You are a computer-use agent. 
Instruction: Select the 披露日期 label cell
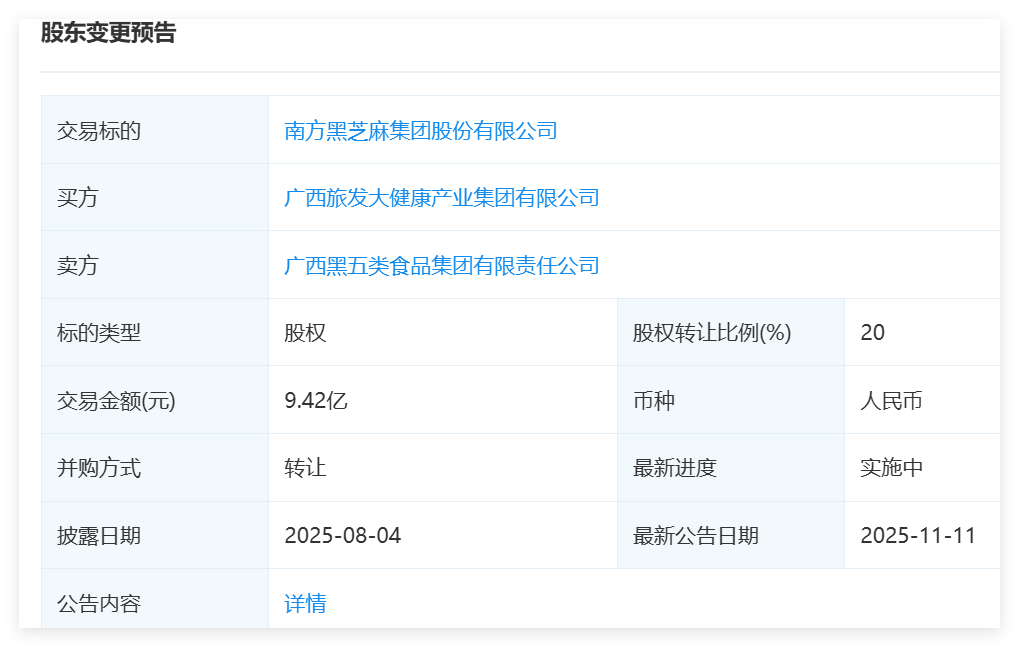point(155,535)
